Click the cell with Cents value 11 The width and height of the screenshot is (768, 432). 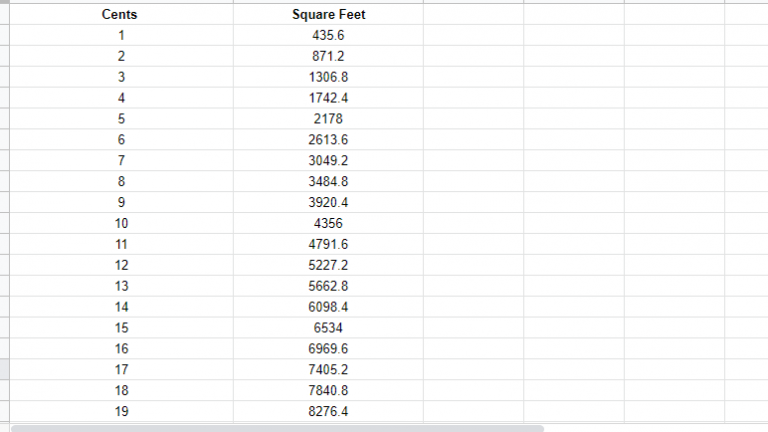click(121, 244)
